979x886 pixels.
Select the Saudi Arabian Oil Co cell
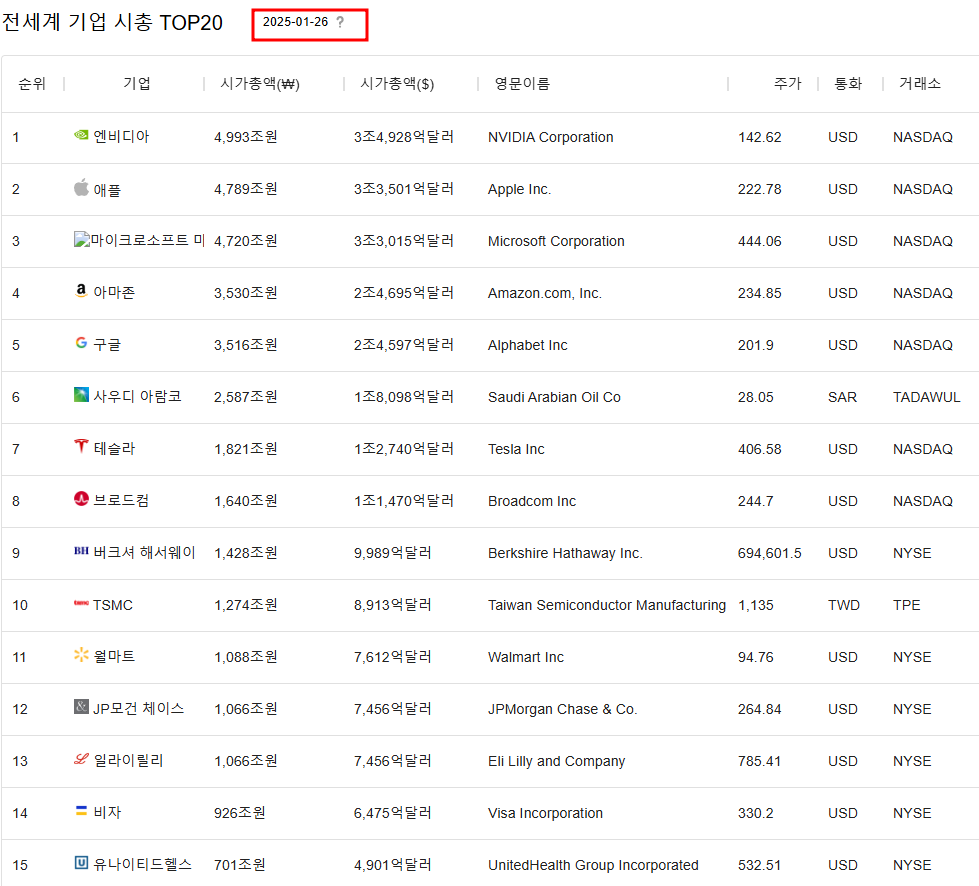pyautogui.click(x=554, y=397)
